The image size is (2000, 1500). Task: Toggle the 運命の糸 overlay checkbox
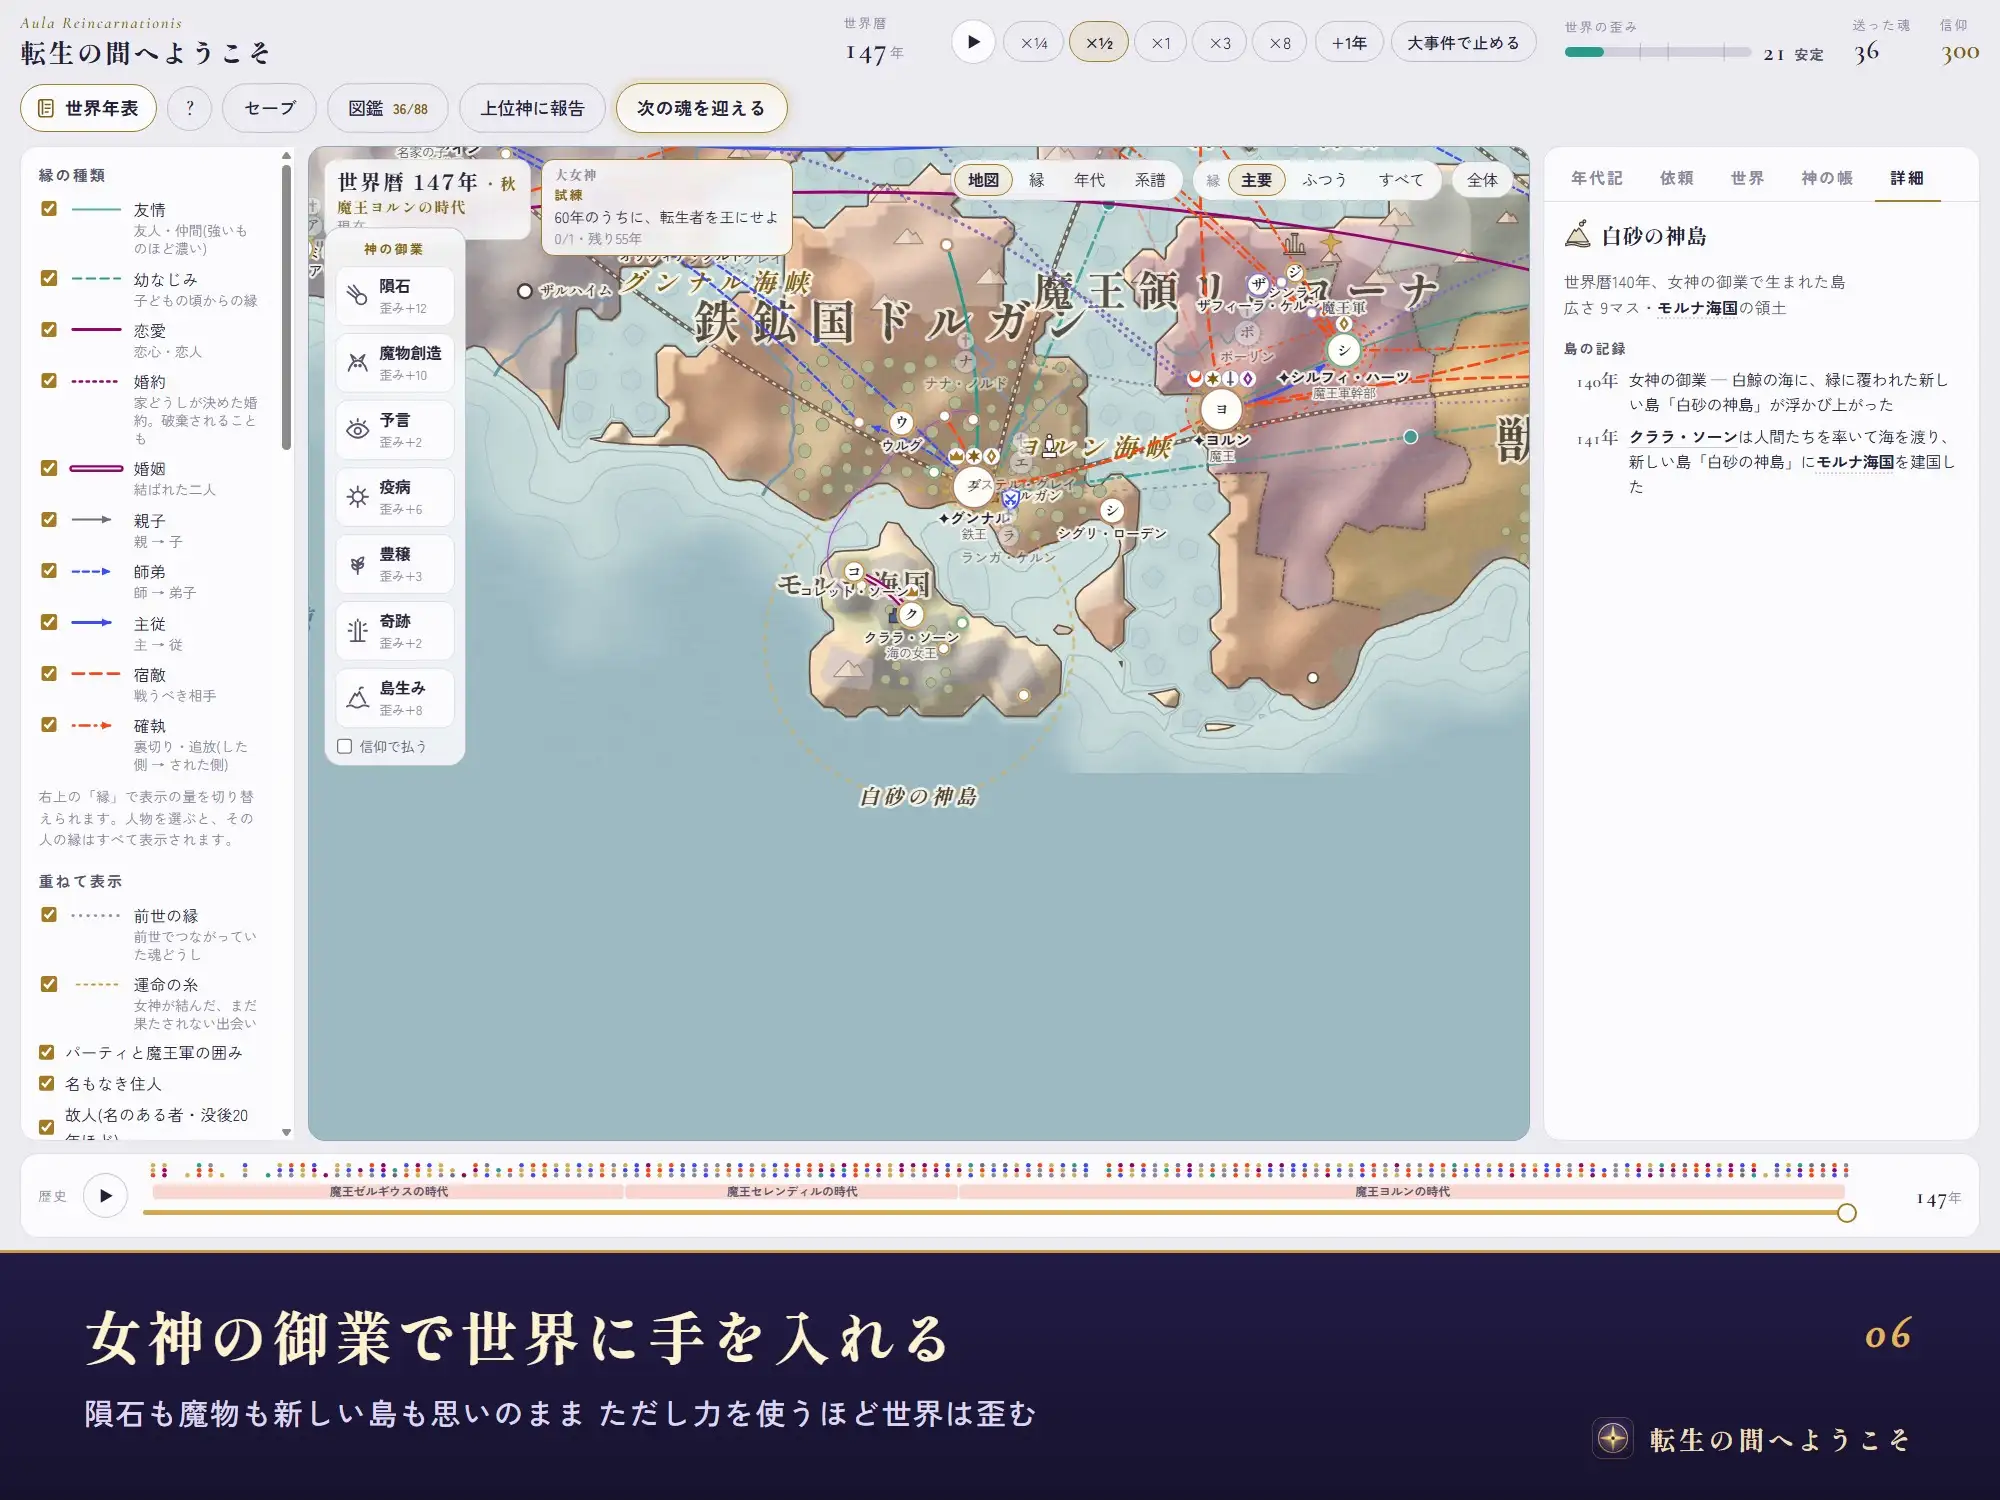(x=48, y=983)
